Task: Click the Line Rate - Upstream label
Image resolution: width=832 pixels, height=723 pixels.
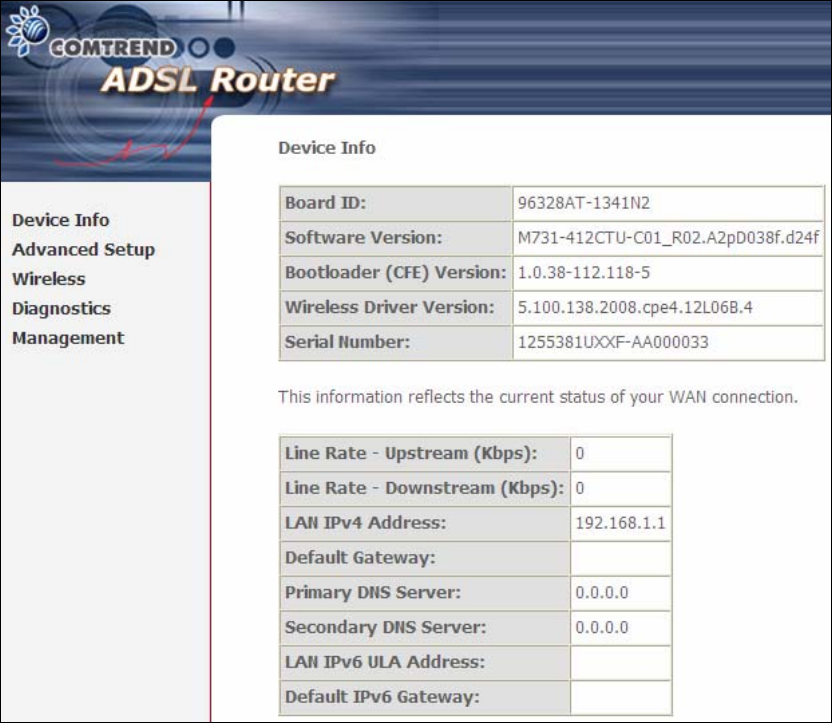Action: tap(411, 454)
